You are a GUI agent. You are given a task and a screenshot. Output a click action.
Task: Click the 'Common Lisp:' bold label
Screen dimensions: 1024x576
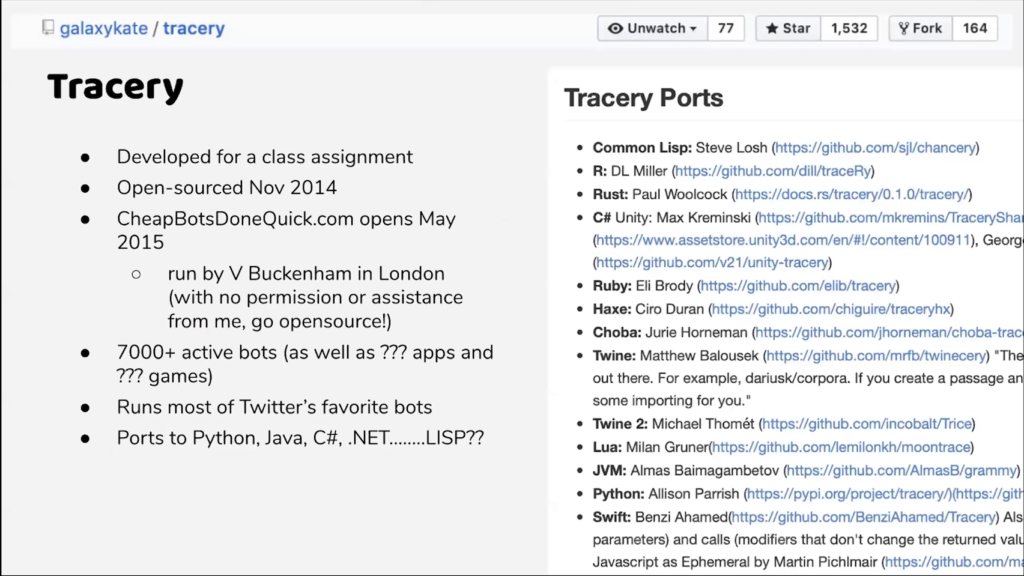642,148
